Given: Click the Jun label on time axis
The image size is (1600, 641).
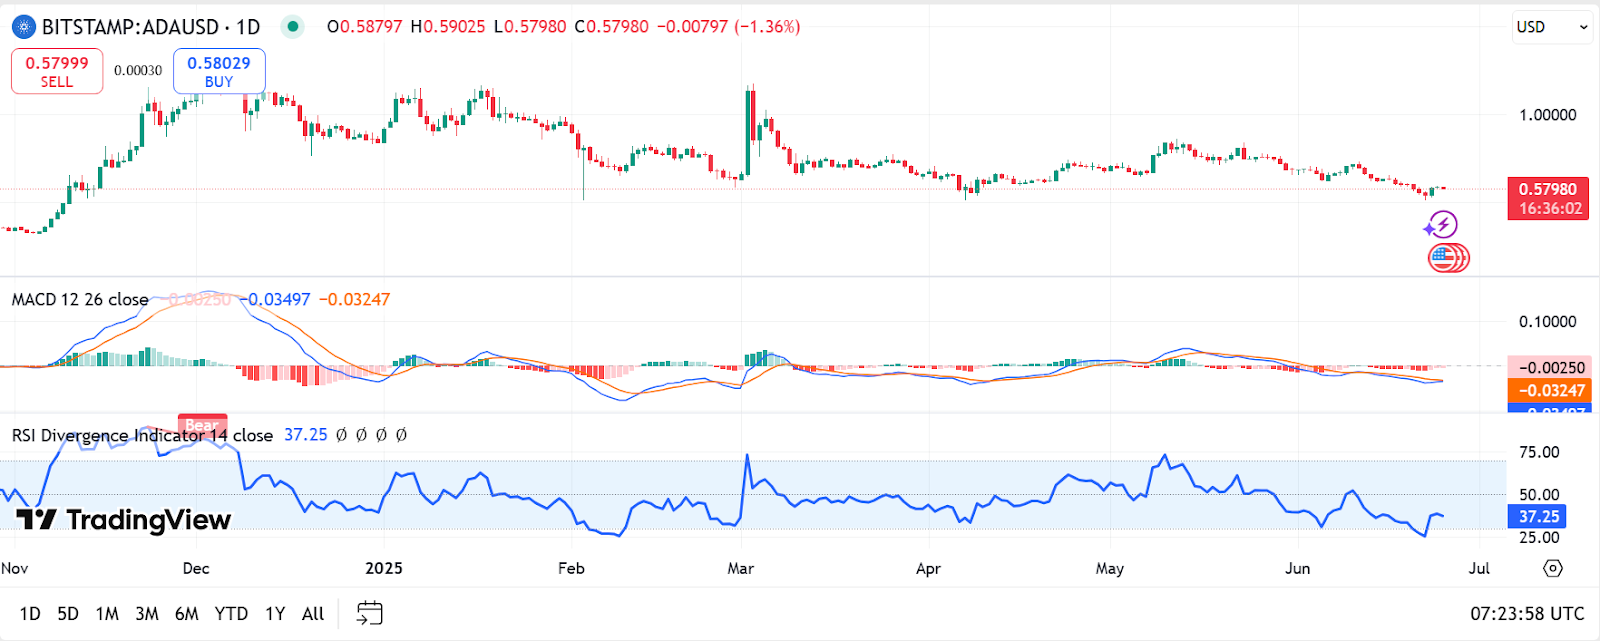Looking at the screenshot, I should tap(1297, 568).
